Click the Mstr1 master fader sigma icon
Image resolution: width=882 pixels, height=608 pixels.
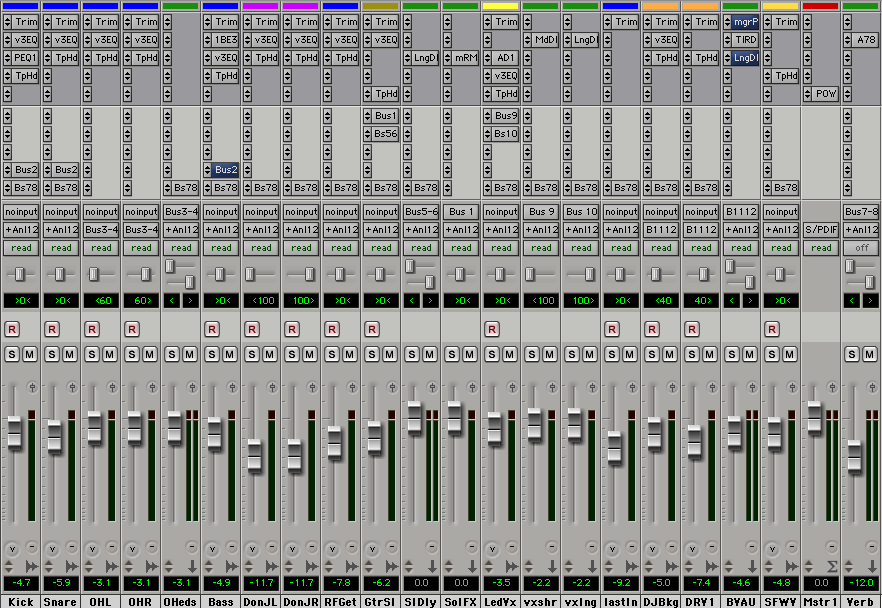coord(832,566)
